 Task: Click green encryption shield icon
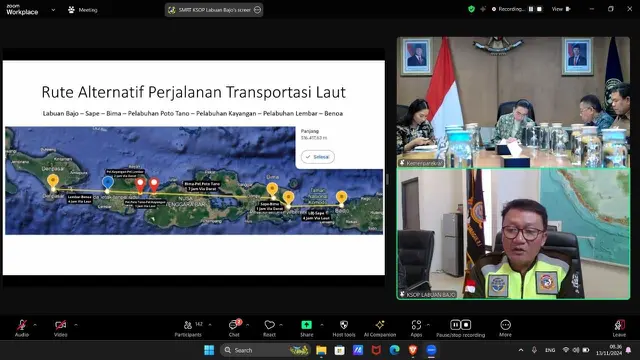(471, 9)
